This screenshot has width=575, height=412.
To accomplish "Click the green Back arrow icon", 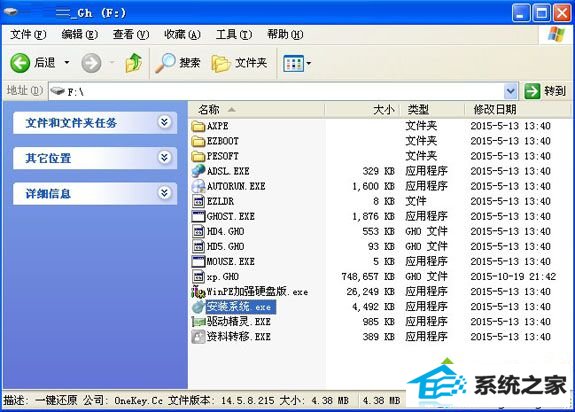I will point(20,63).
